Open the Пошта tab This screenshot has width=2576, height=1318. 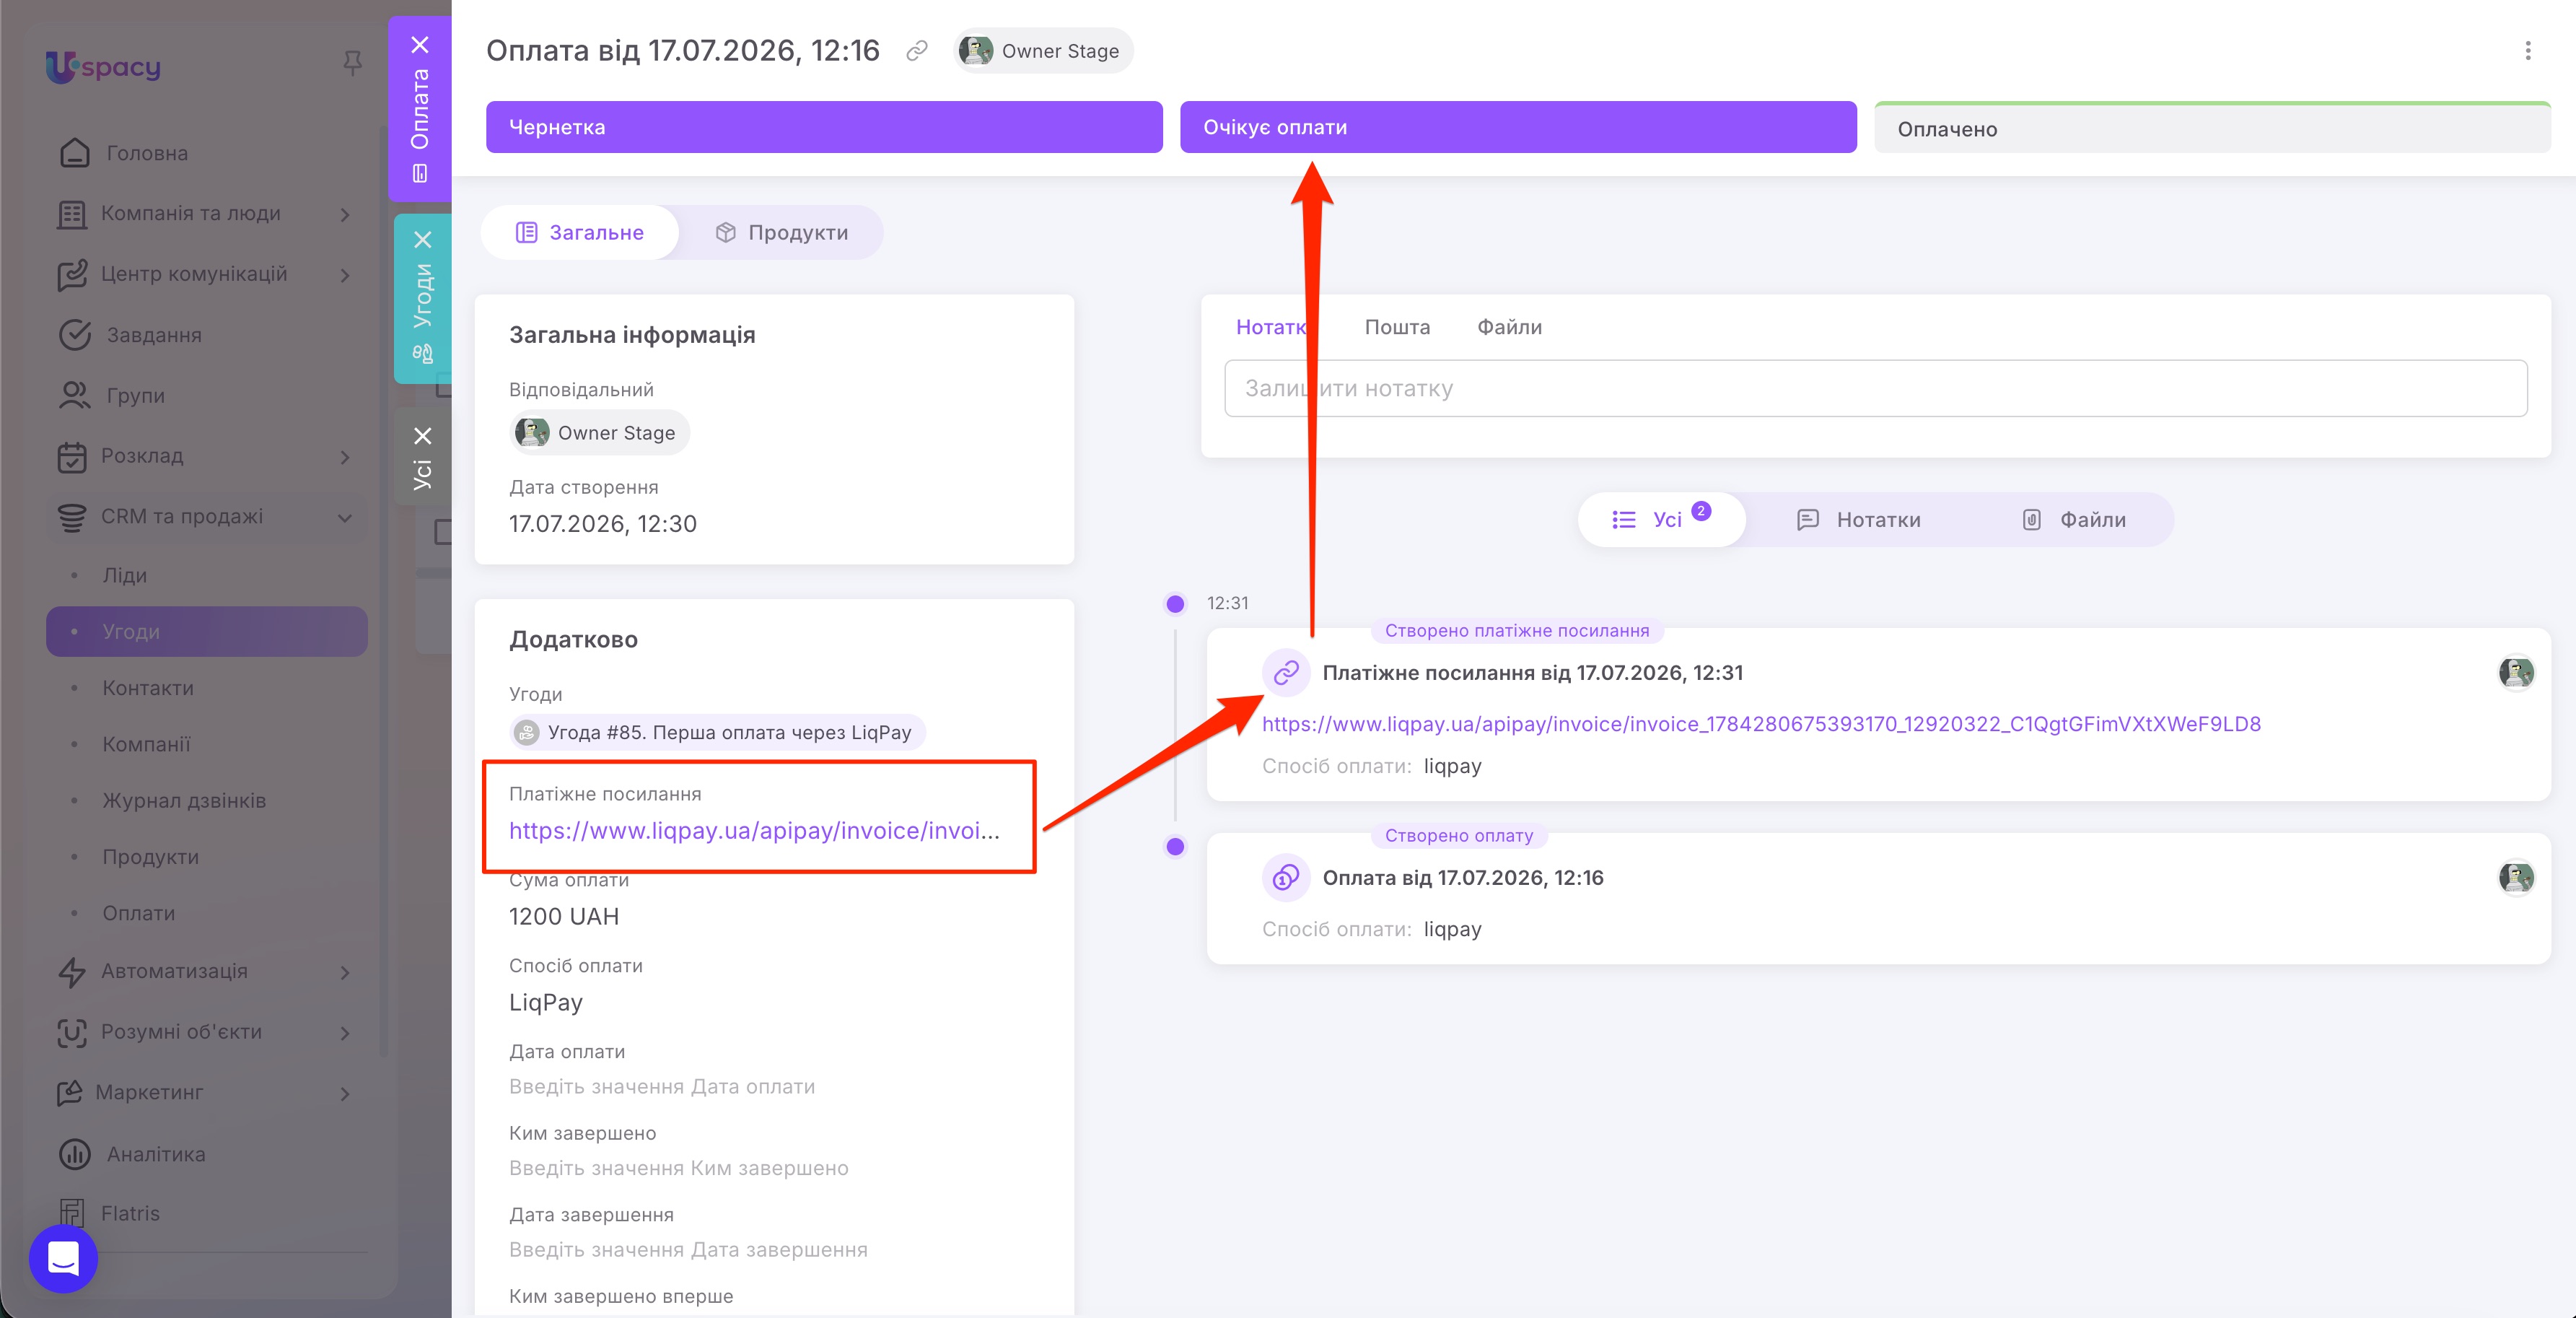click(1397, 327)
